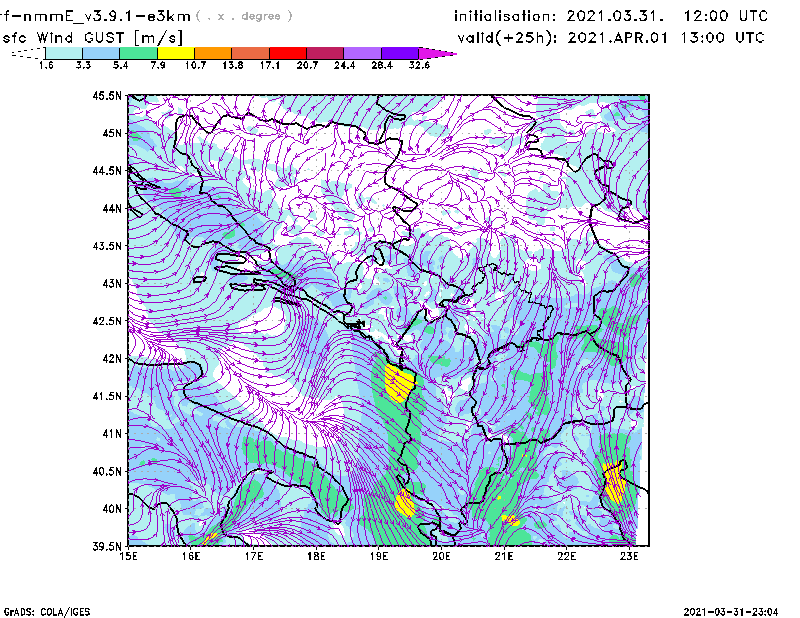Click the 40N latitude axis label
The width and height of the screenshot is (800, 618).
click(x=112, y=509)
